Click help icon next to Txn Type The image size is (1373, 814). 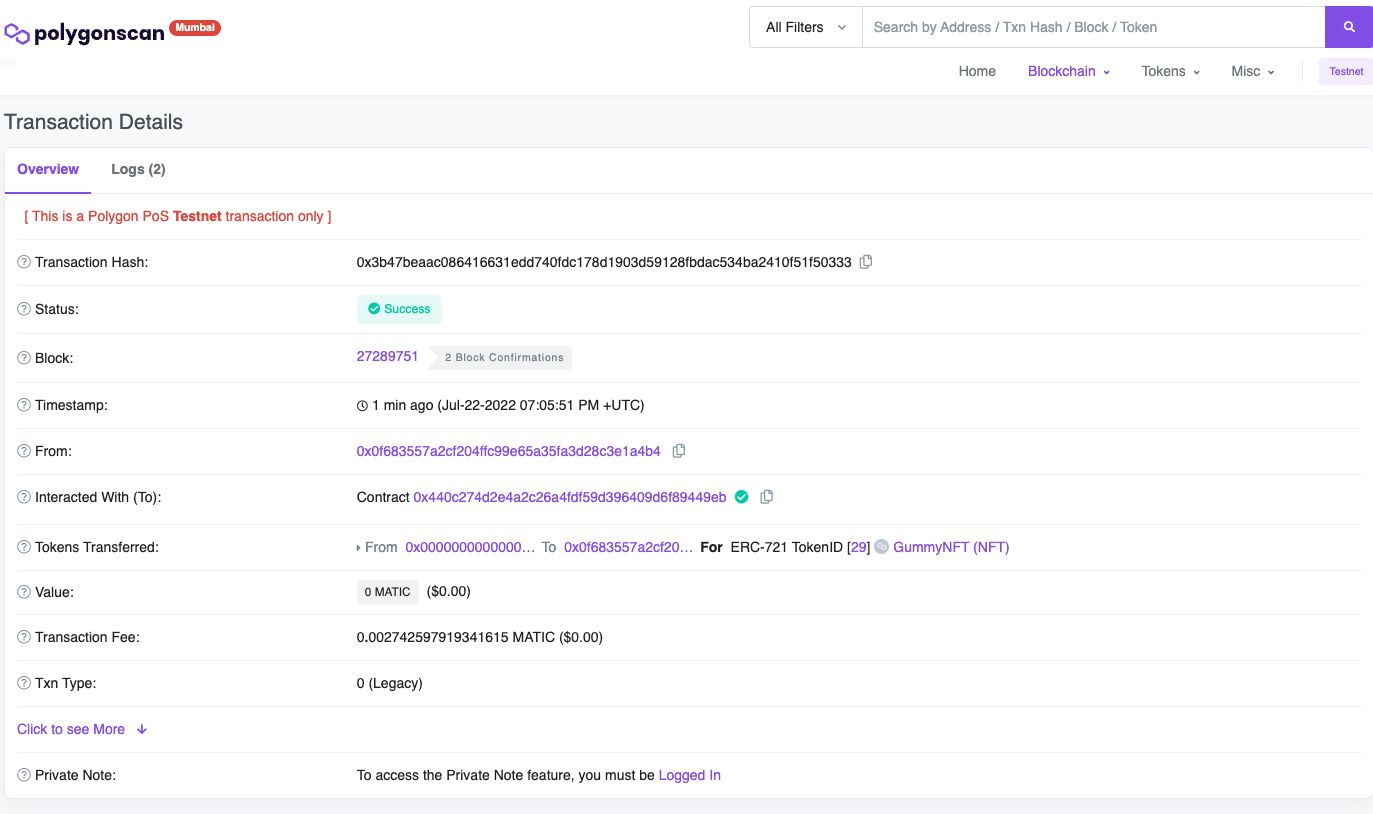point(24,683)
